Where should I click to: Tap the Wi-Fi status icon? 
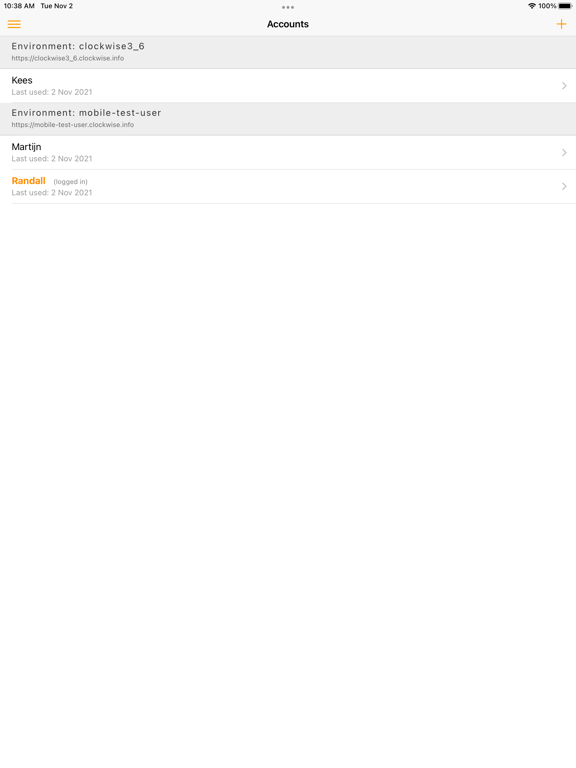[x=532, y=6]
